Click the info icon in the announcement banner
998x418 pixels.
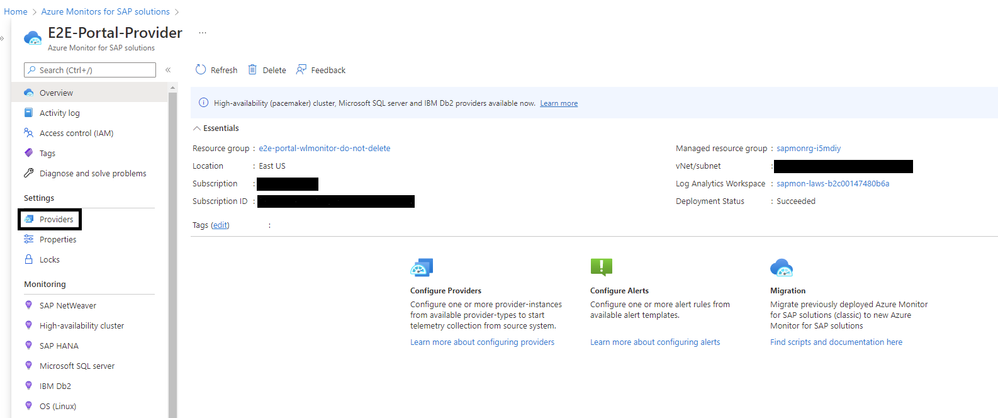(x=204, y=103)
